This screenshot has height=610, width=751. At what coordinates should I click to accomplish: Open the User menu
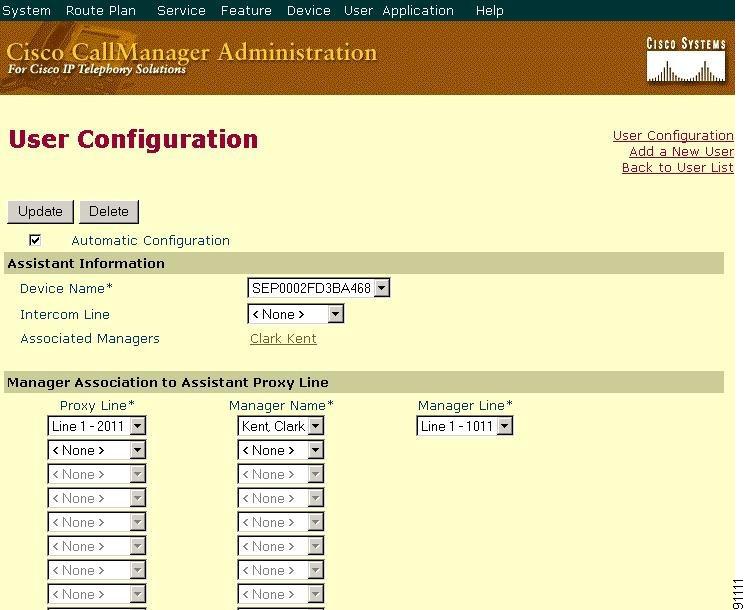click(x=358, y=11)
